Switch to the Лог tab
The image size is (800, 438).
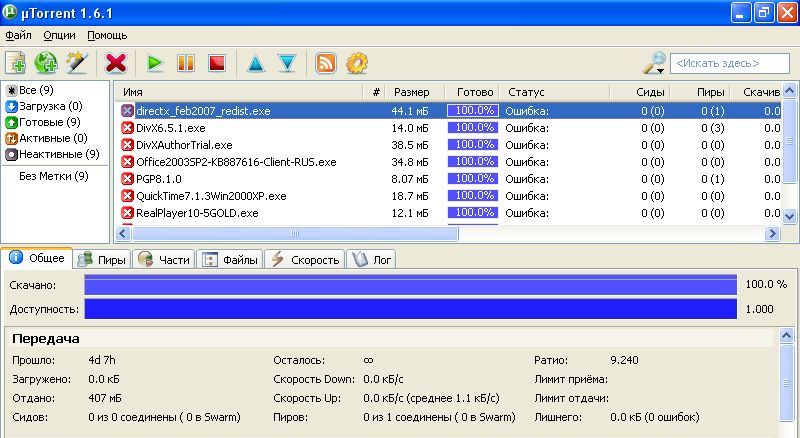[371, 259]
